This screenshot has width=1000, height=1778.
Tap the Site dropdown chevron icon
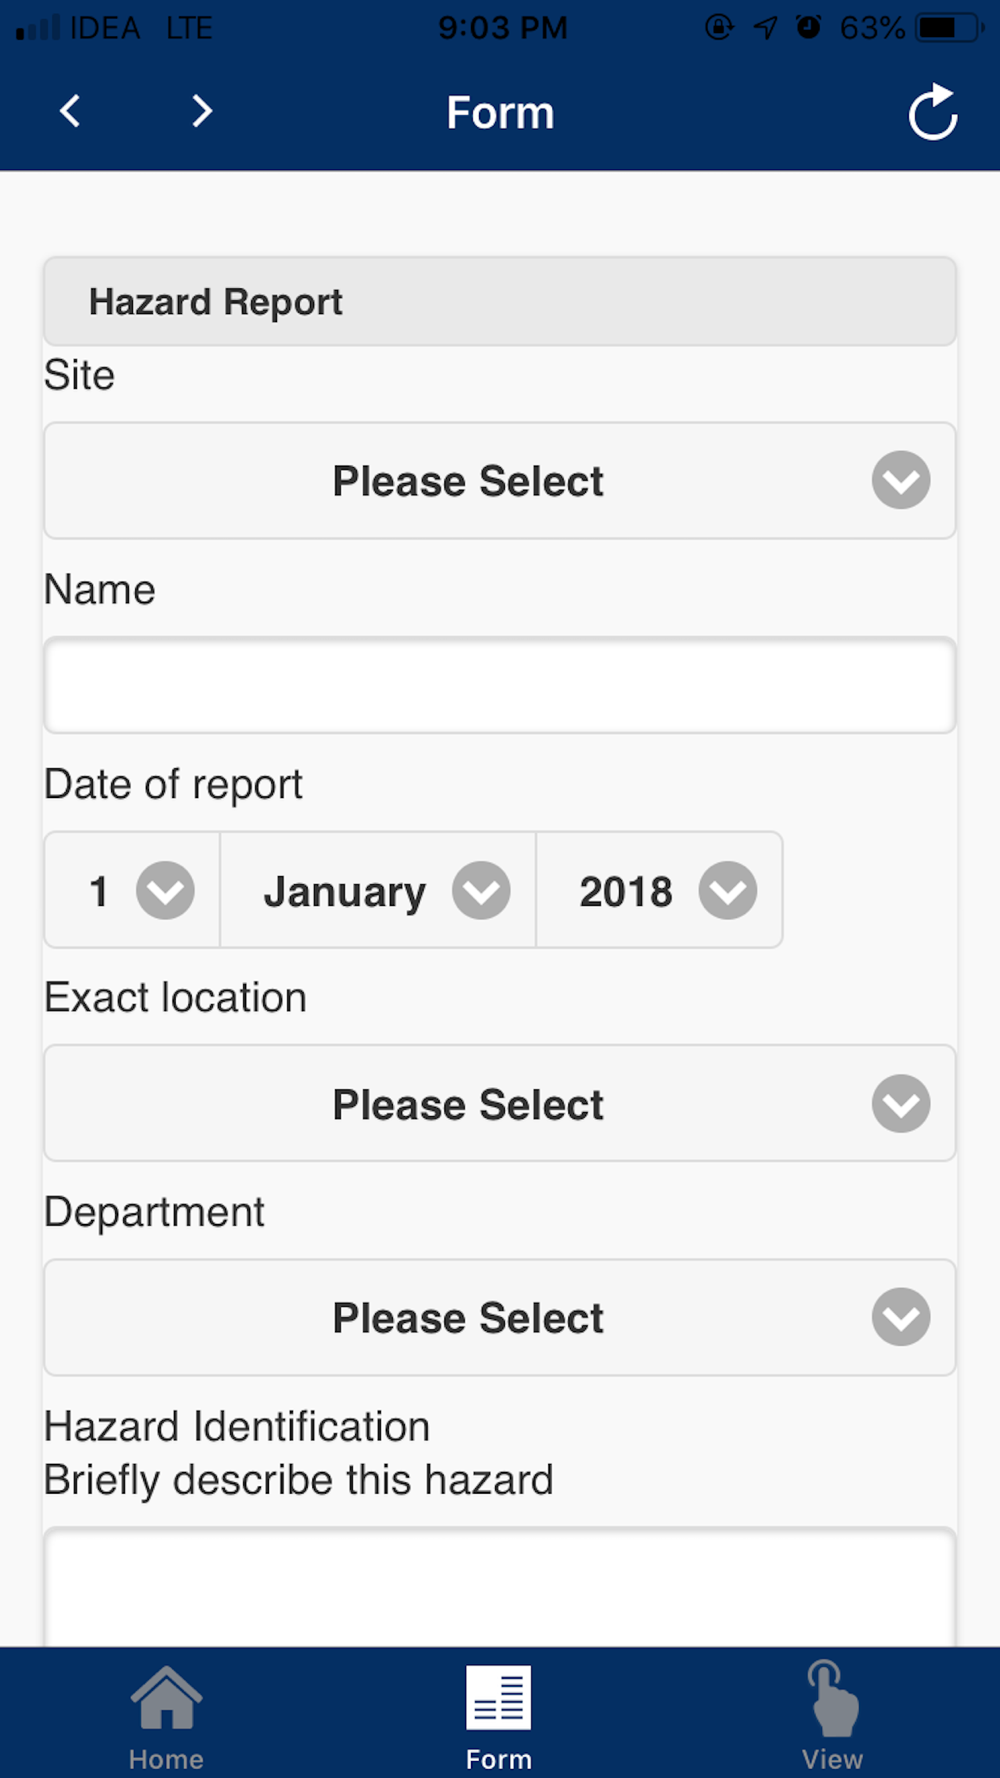[901, 481]
